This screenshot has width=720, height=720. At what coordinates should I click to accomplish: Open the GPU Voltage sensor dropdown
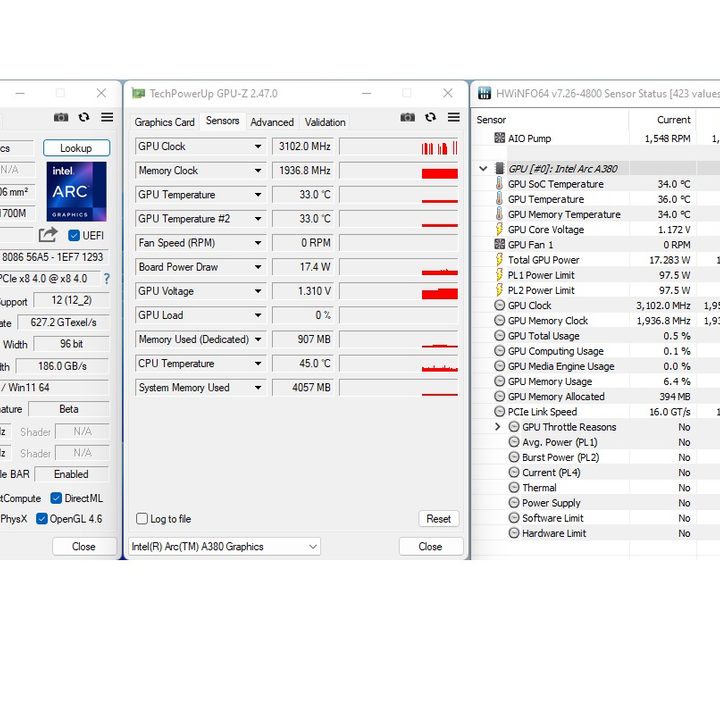pos(258,291)
